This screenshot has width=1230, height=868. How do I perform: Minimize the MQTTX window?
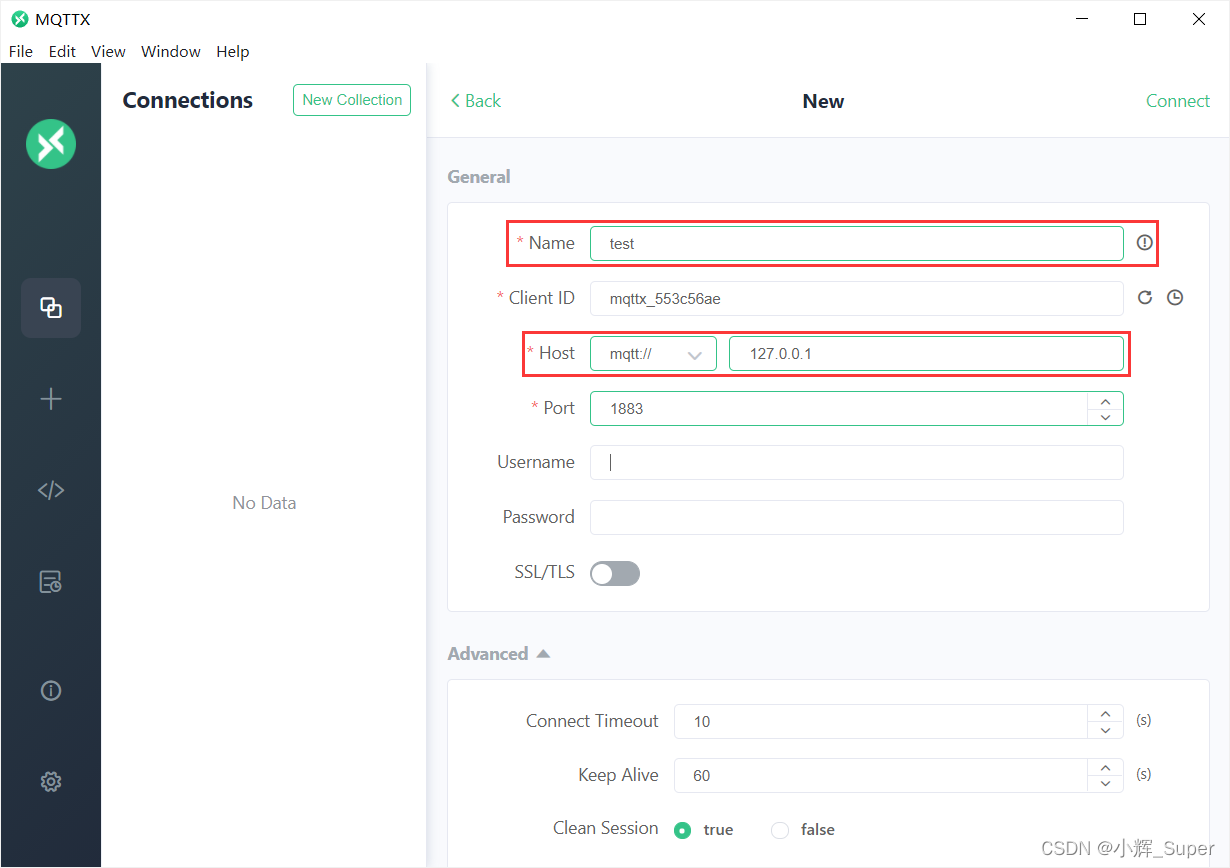1081,19
